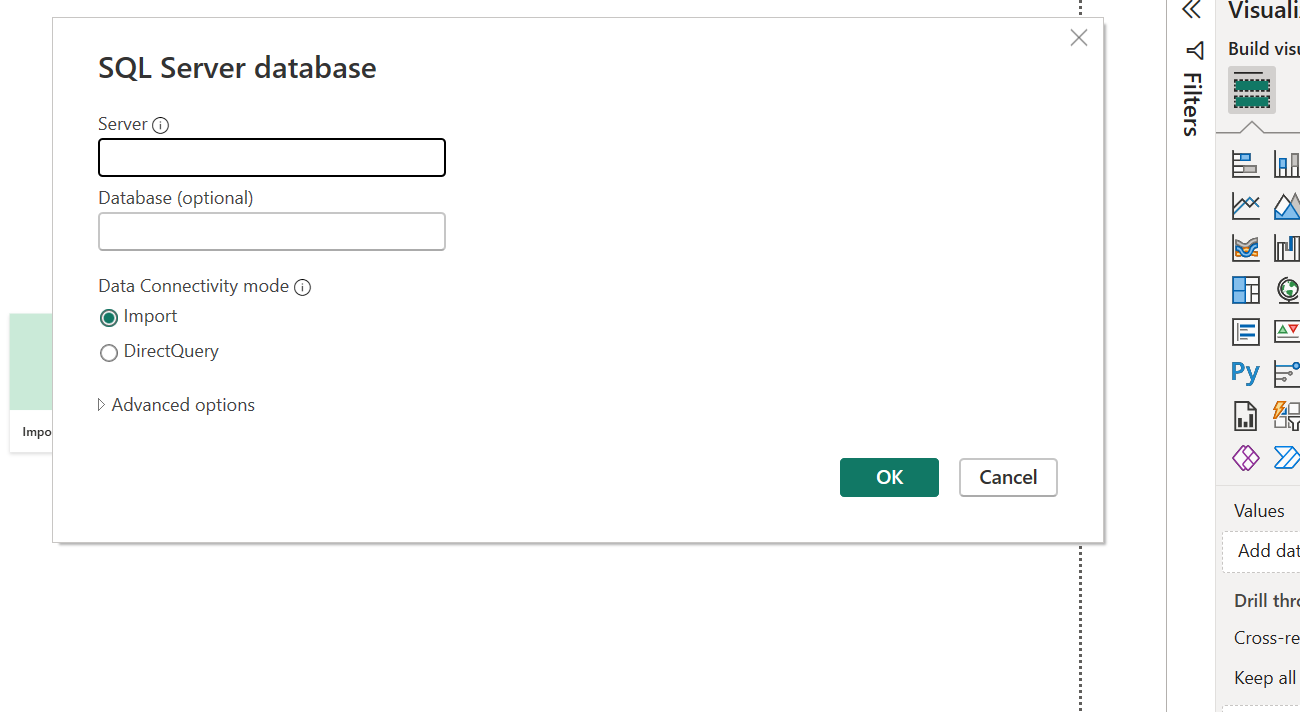Choose the line chart visual icon
1300x712 pixels.
(1245, 206)
